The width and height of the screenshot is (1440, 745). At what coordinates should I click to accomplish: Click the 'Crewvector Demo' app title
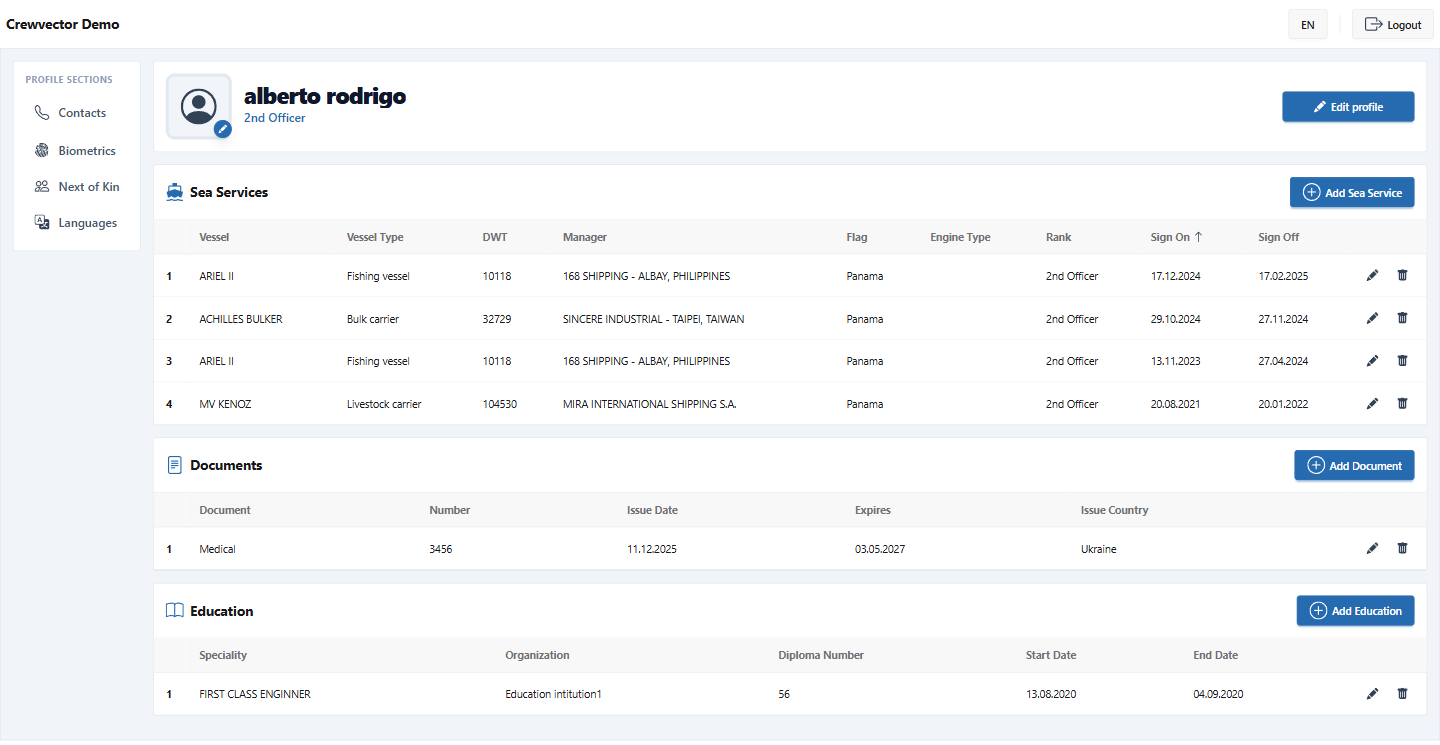(63, 24)
